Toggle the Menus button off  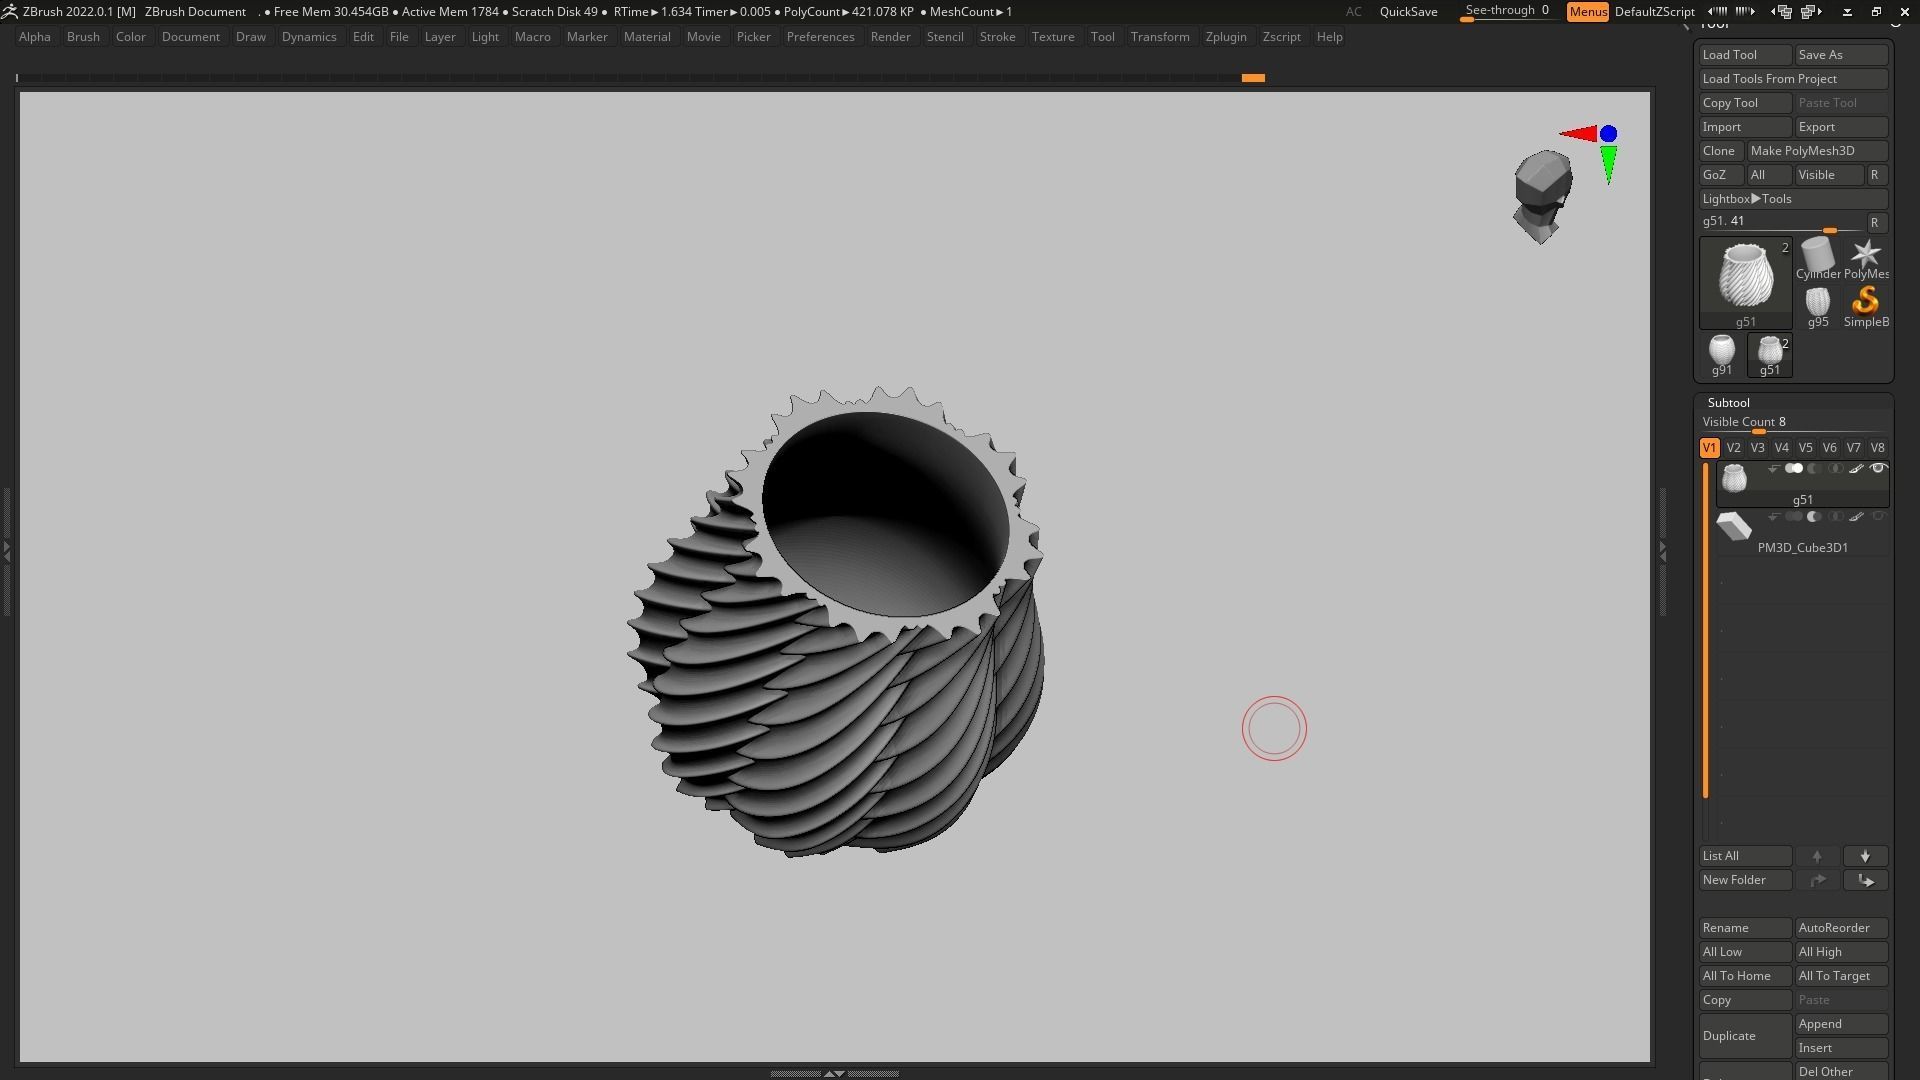click(x=1587, y=12)
